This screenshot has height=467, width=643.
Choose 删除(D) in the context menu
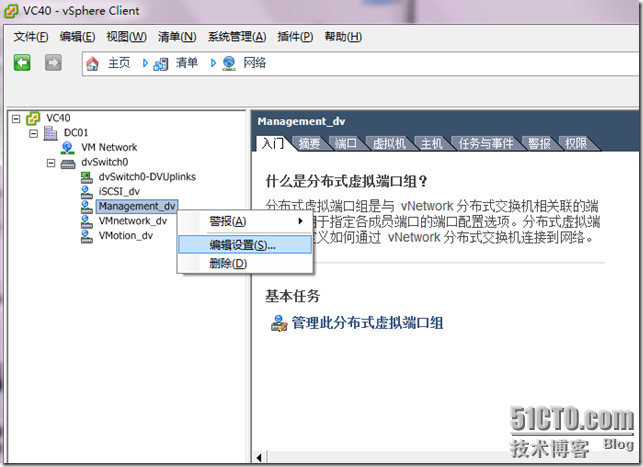[x=245, y=263]
